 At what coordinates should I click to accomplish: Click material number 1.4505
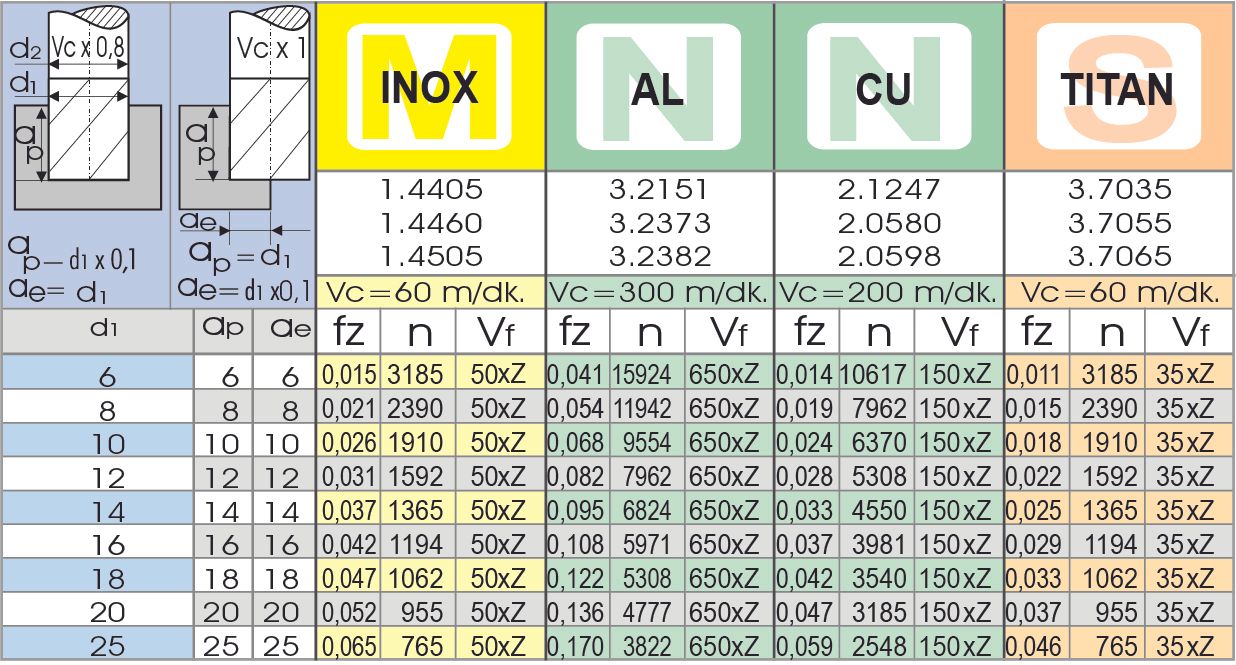coord(431,255)
